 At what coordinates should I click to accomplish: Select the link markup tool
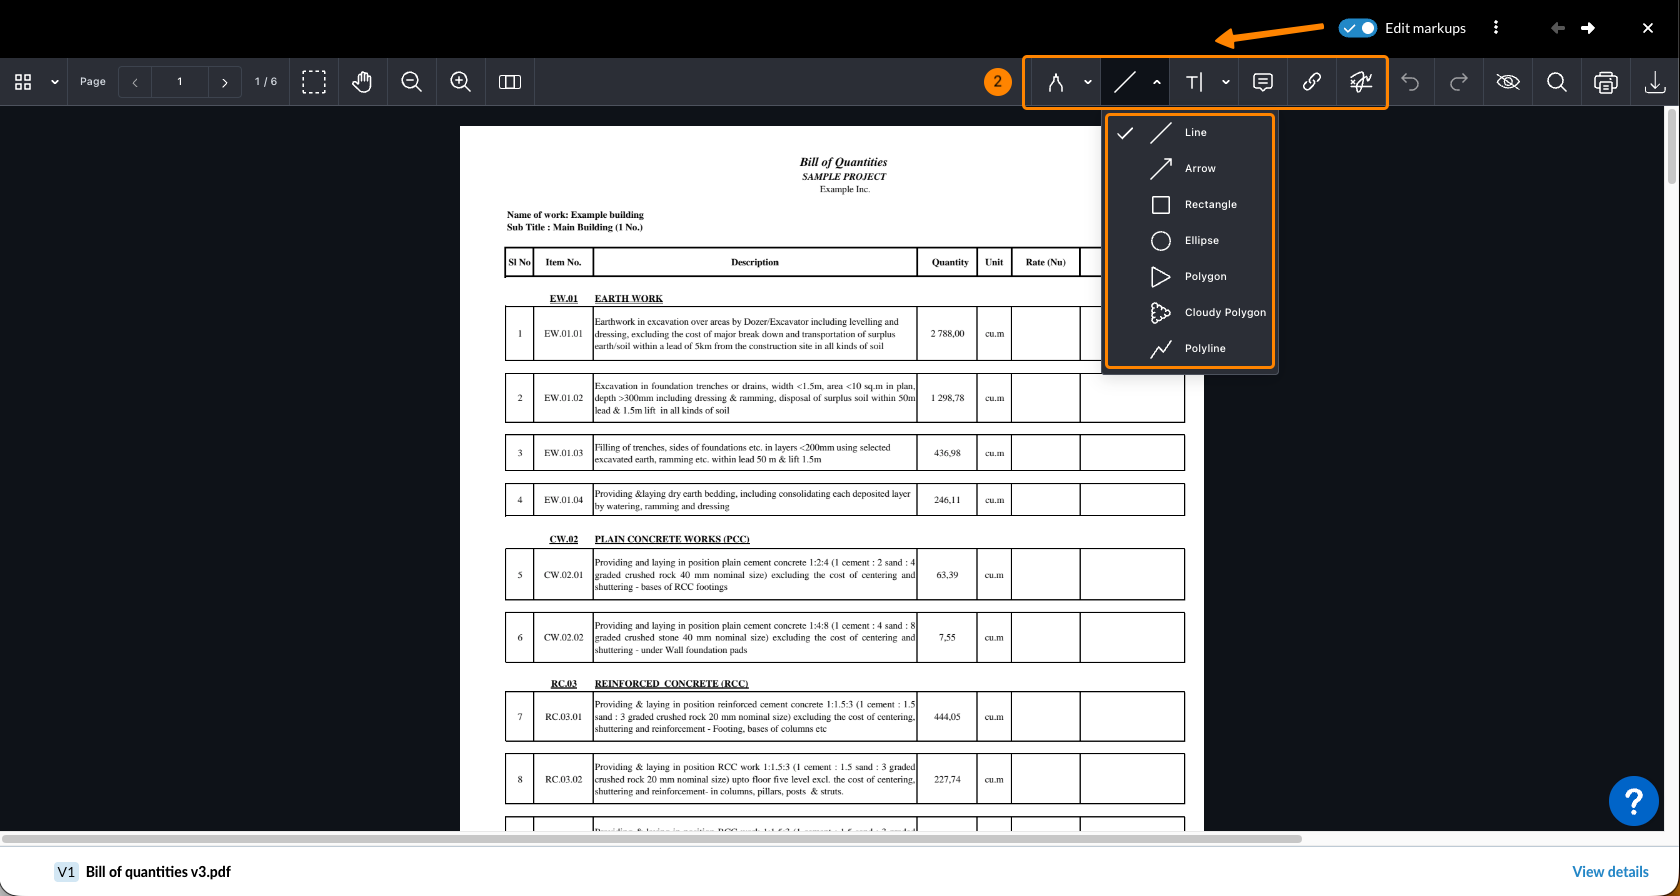pyautogui.click(x=1312, y=82)
